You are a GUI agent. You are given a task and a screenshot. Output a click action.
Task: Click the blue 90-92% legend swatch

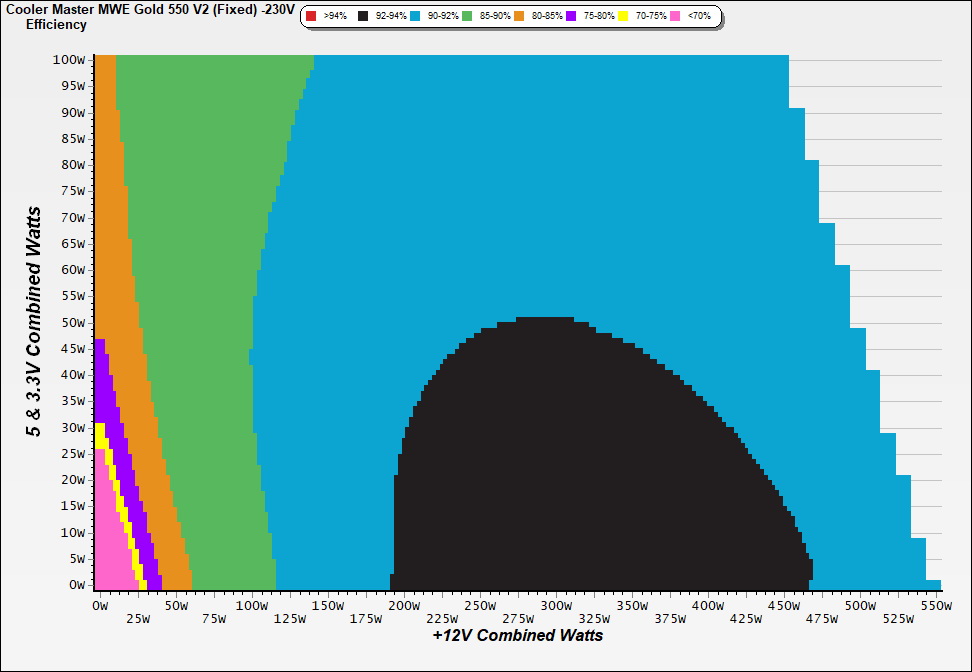(x=415, y=17)
